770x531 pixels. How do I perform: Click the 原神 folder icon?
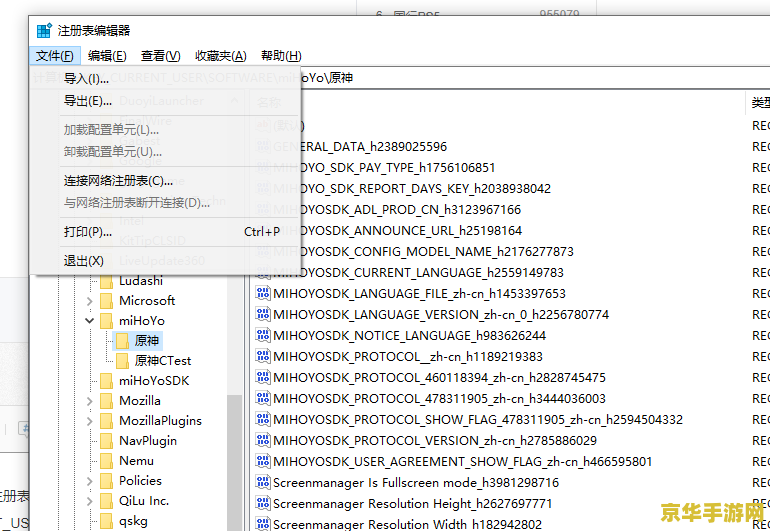[122, 340]
